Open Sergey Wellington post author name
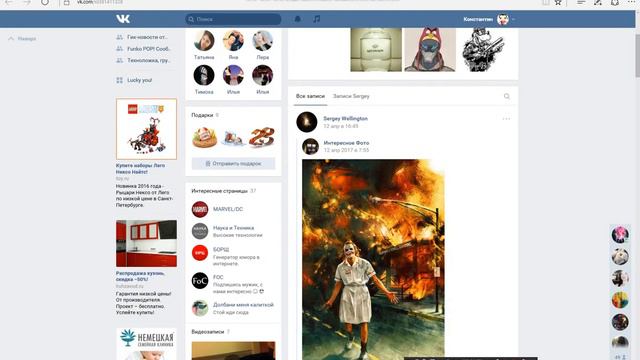640x360 pixels. 345,119
